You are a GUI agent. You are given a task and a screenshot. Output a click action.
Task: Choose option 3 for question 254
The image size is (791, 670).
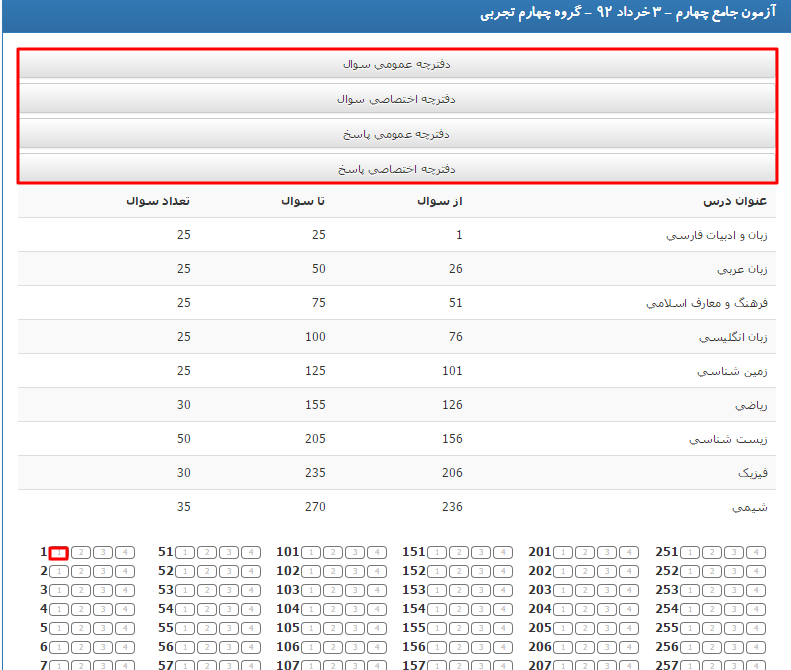pos(734,609)
